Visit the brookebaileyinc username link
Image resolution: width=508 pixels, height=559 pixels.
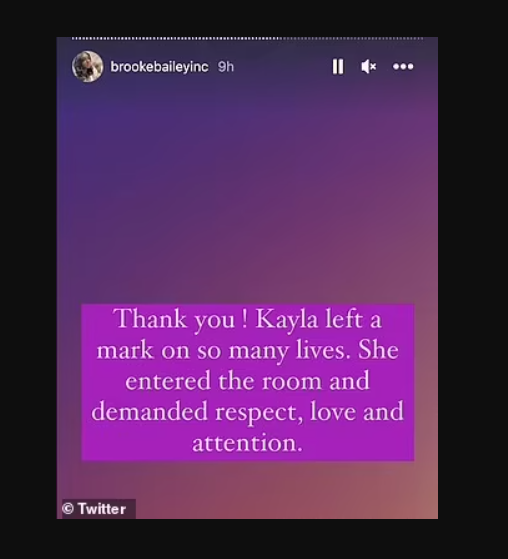159,67
